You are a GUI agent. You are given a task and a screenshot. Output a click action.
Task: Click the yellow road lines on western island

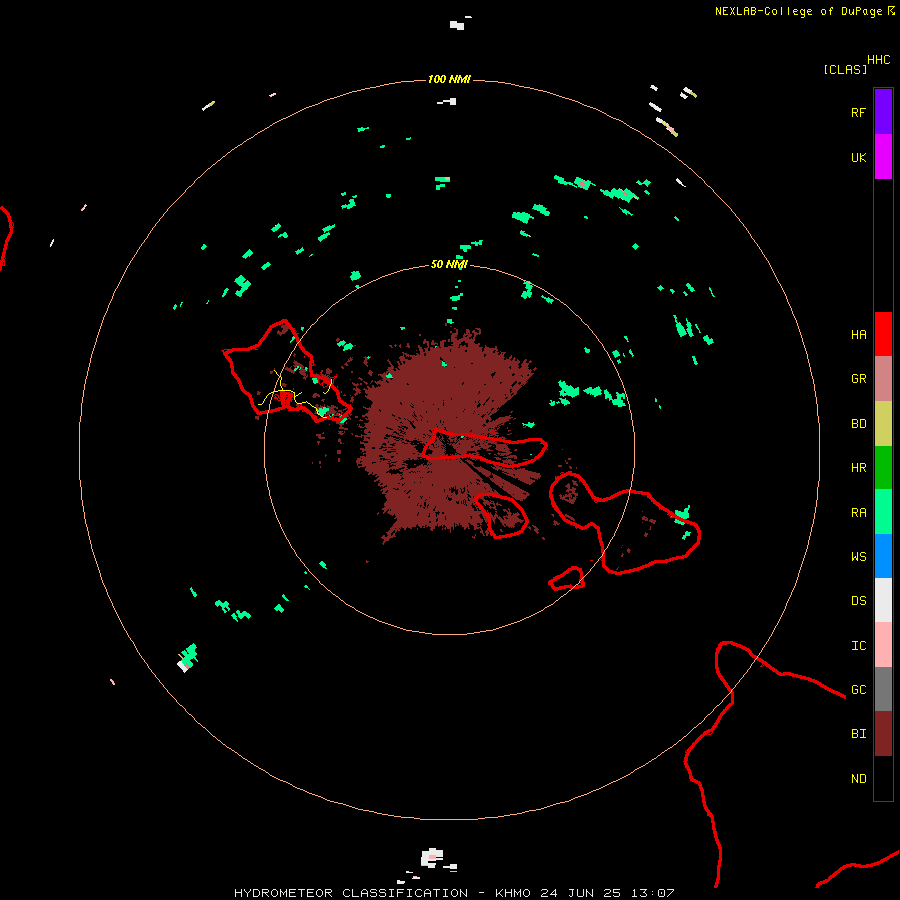point(294,393)
